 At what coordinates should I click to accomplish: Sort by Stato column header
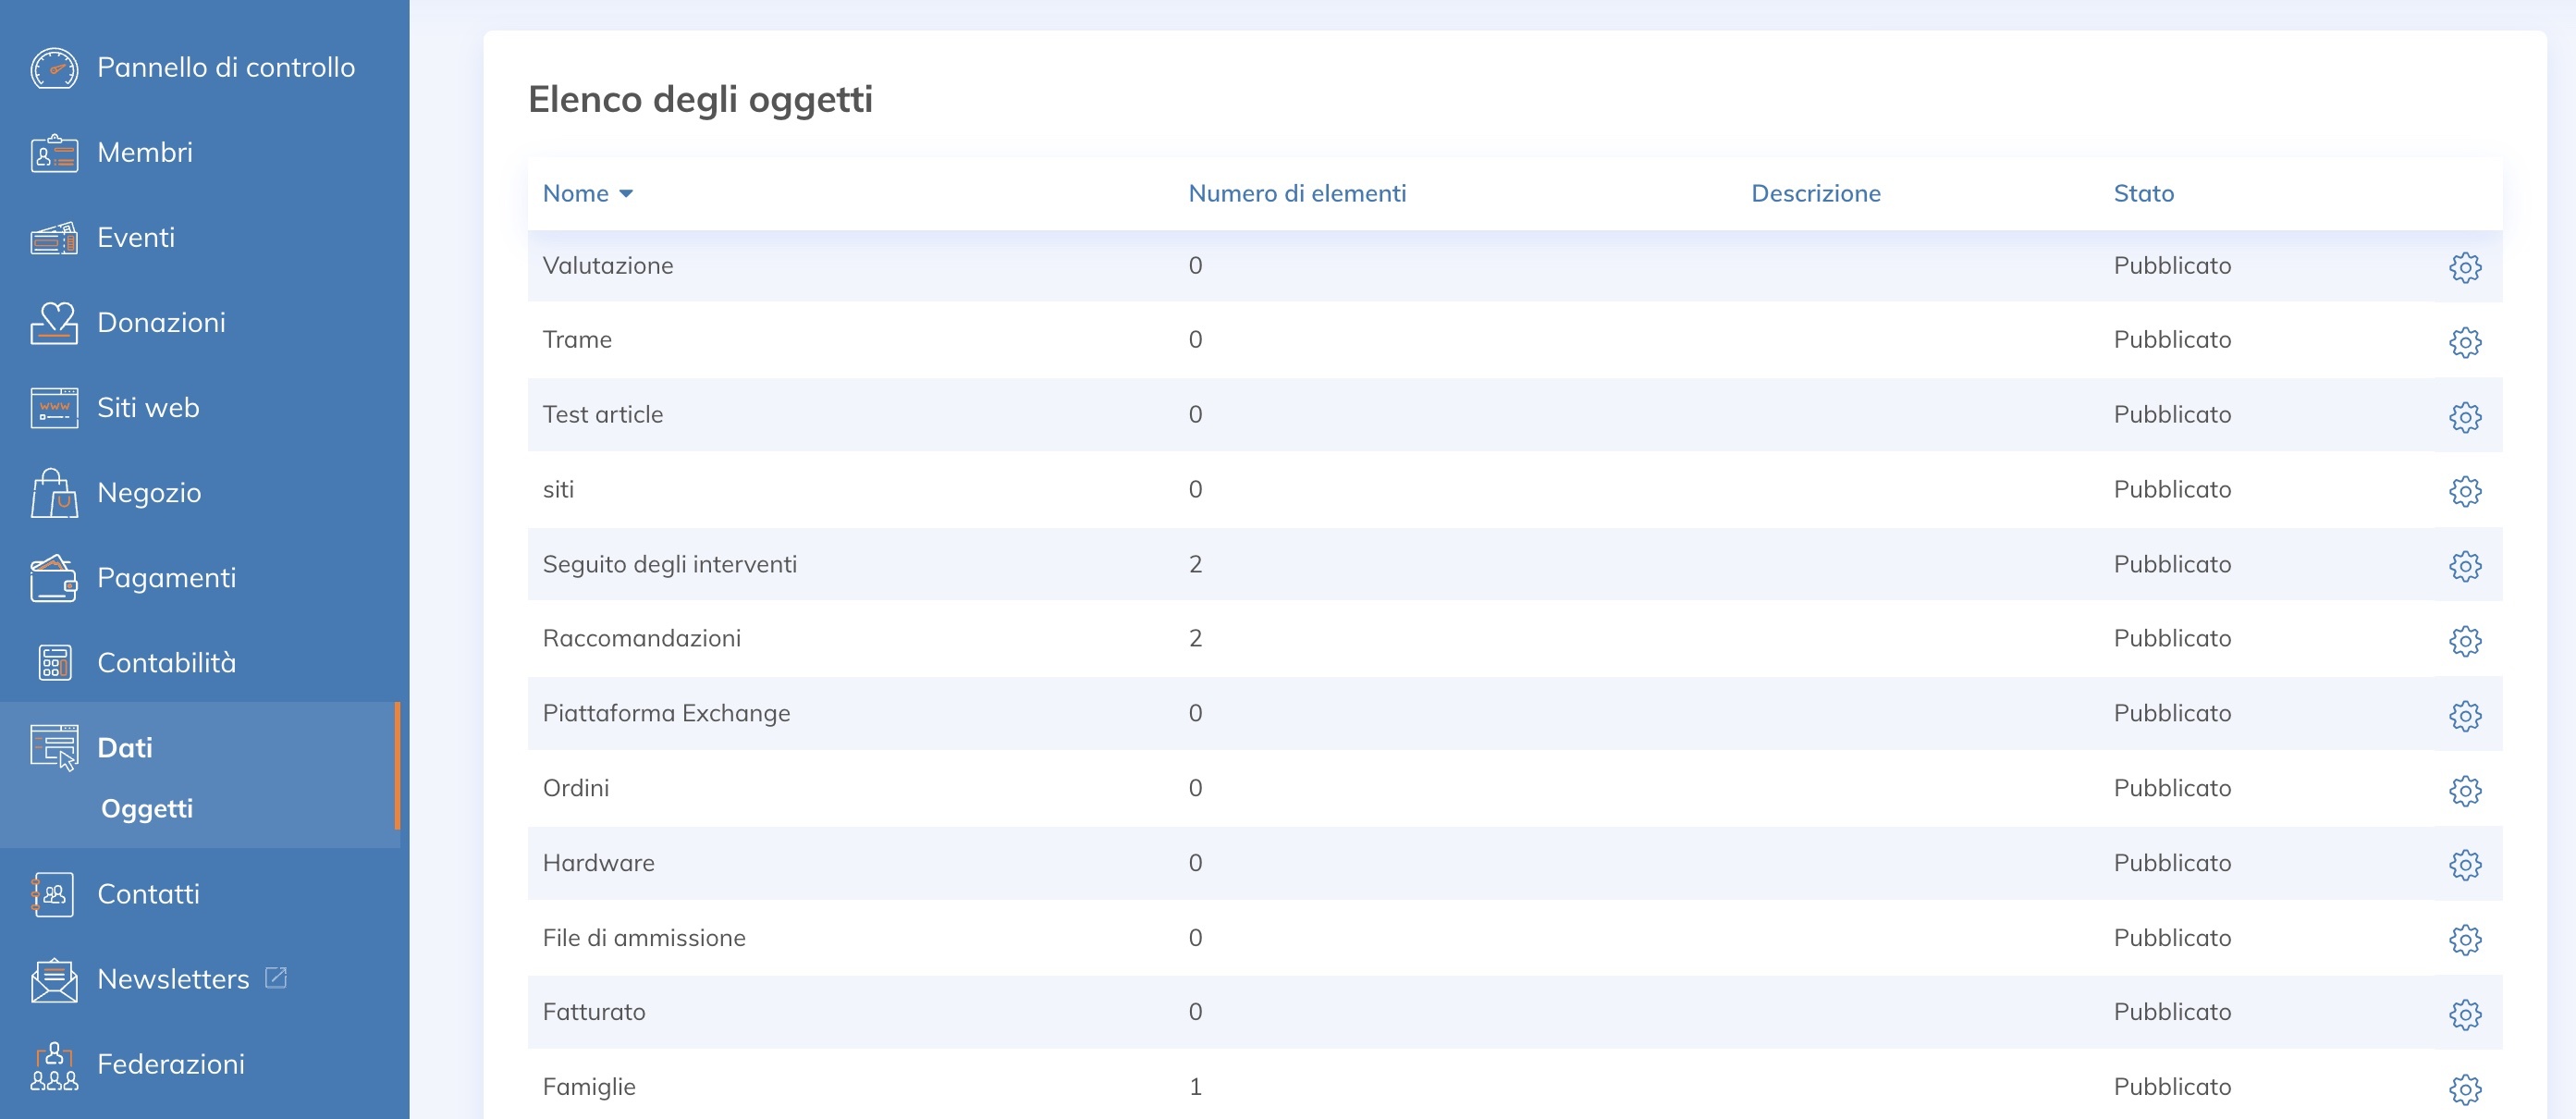[2143, 194]
